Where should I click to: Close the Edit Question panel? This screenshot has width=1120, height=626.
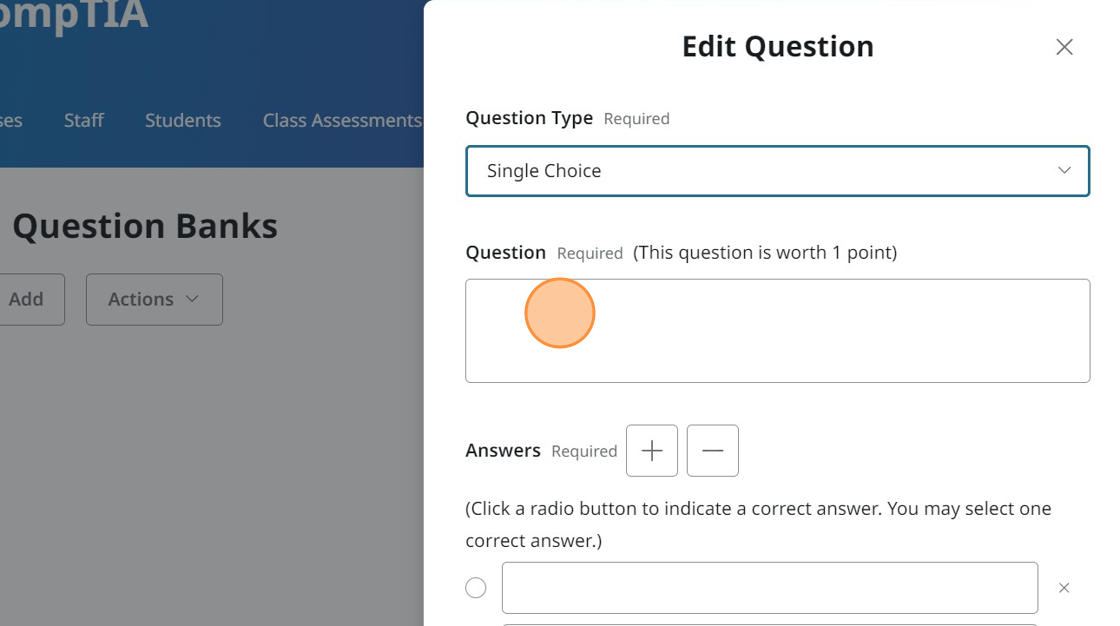click(1064, 47)
